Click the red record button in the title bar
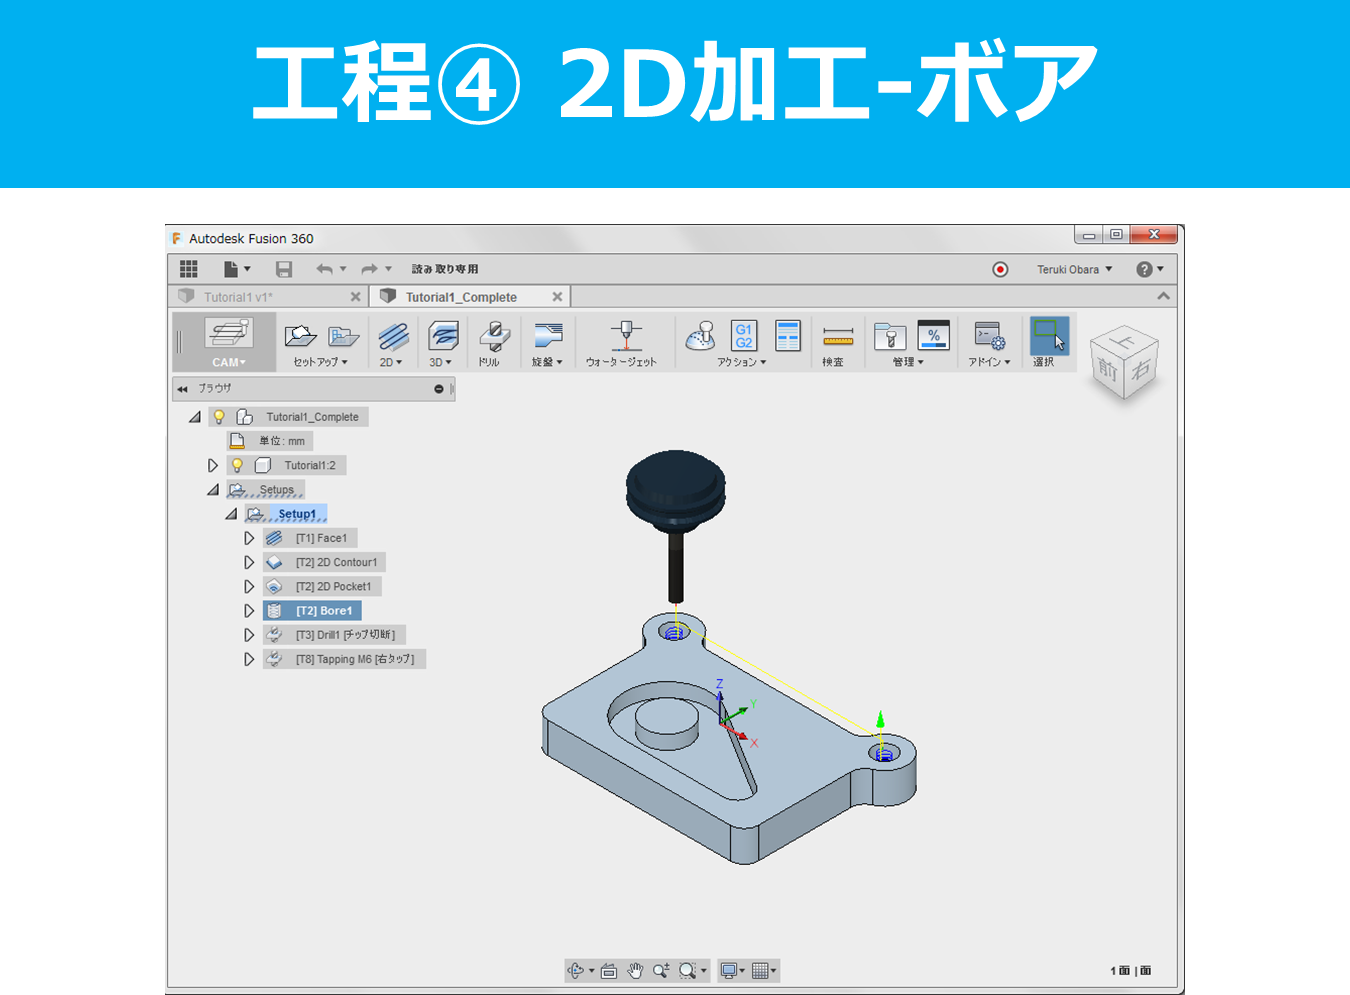Screen dimensions: 1350x995 (x=999, y=268)
